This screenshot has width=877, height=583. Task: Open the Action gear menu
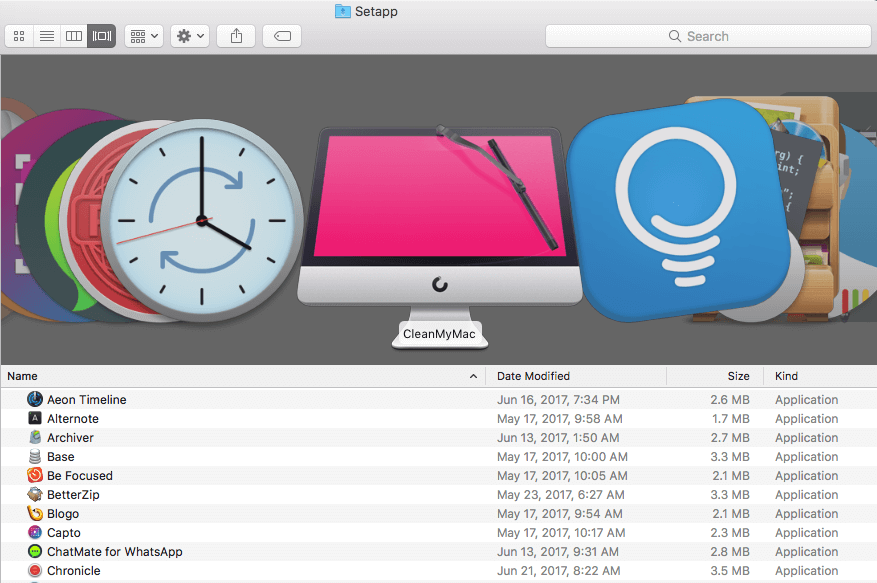click(x=190, y=36)
